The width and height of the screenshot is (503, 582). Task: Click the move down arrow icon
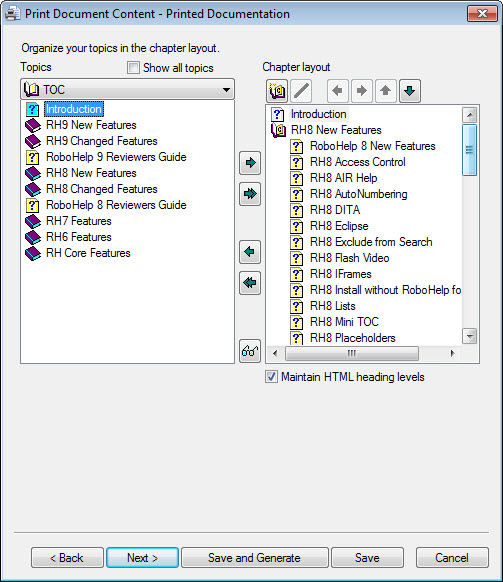(410, 91)
